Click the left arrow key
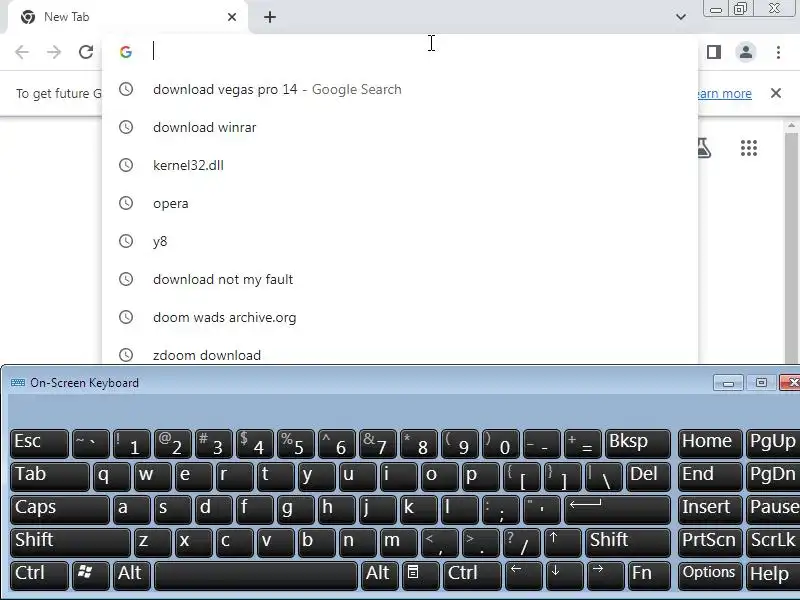The height and width of the screenshot is (600, 800). tap(523, 576)
